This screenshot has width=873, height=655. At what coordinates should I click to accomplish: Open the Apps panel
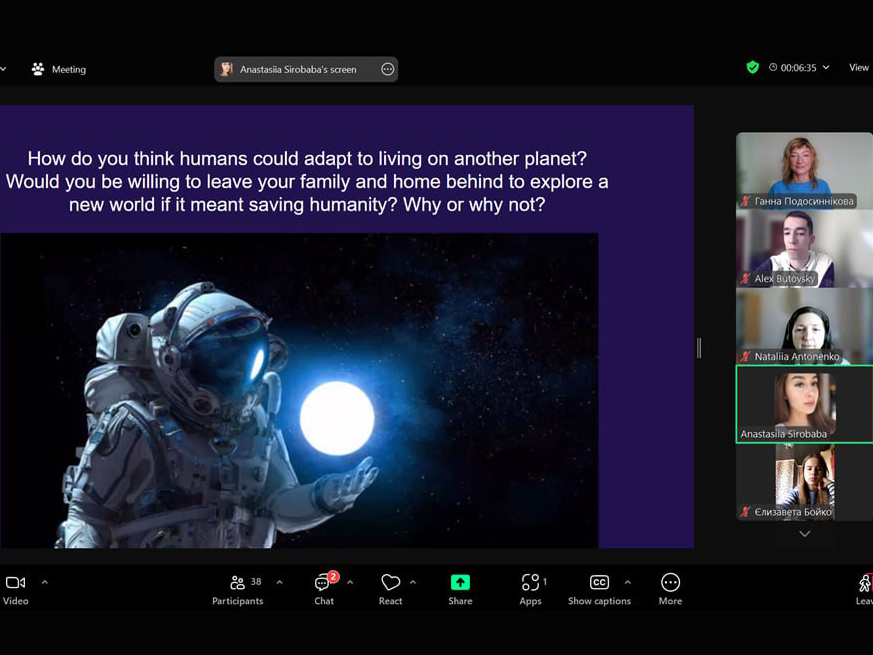click(530, 589)
